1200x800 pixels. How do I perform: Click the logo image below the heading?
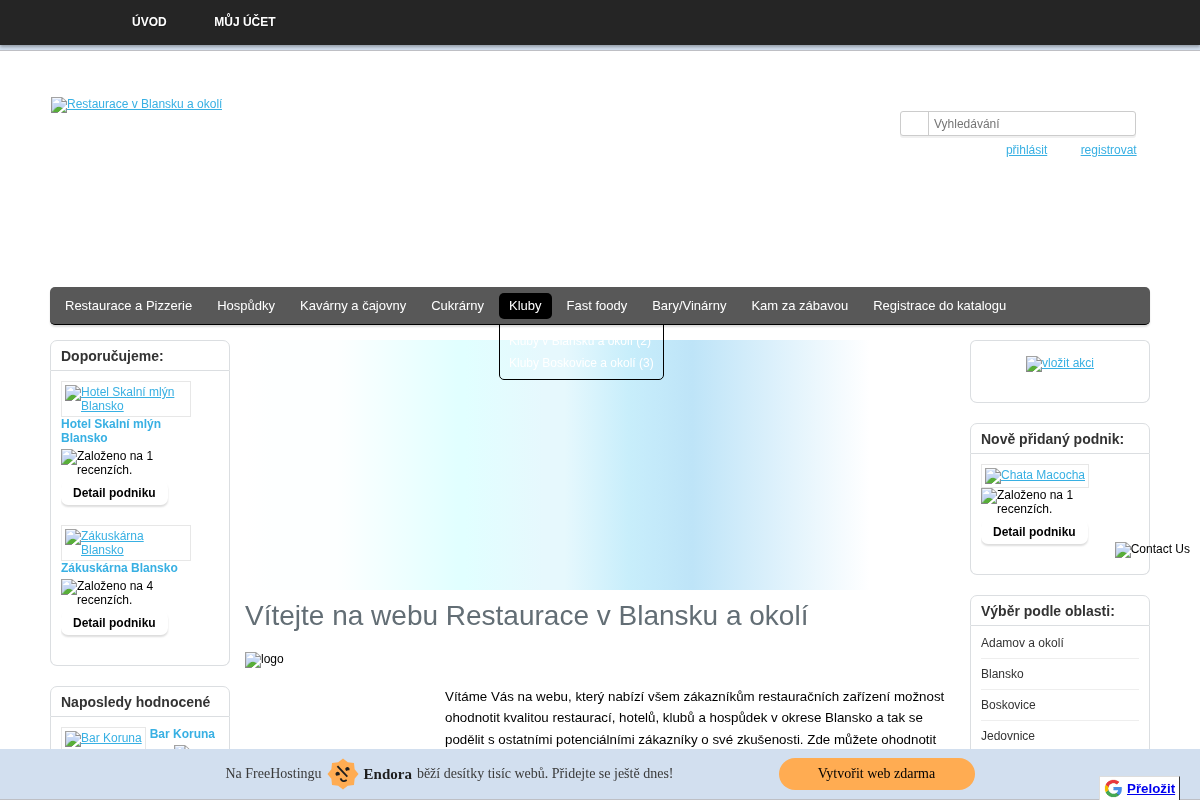pyautogui.click(x=264, y=660)
